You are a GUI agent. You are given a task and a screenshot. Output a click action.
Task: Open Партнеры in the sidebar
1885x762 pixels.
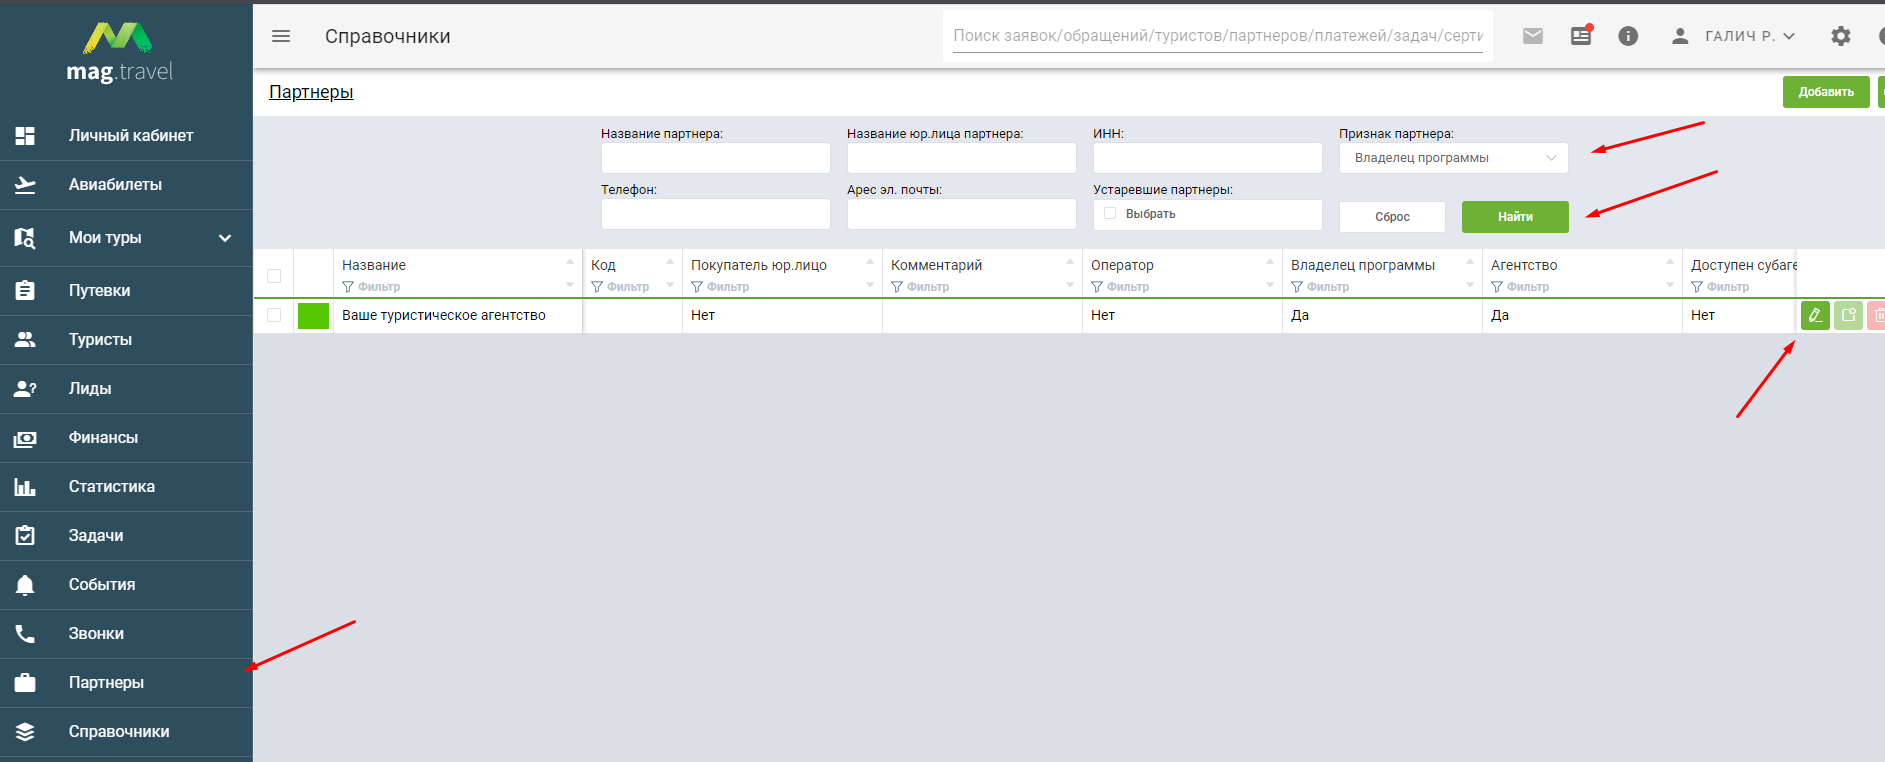pos(126,683)
